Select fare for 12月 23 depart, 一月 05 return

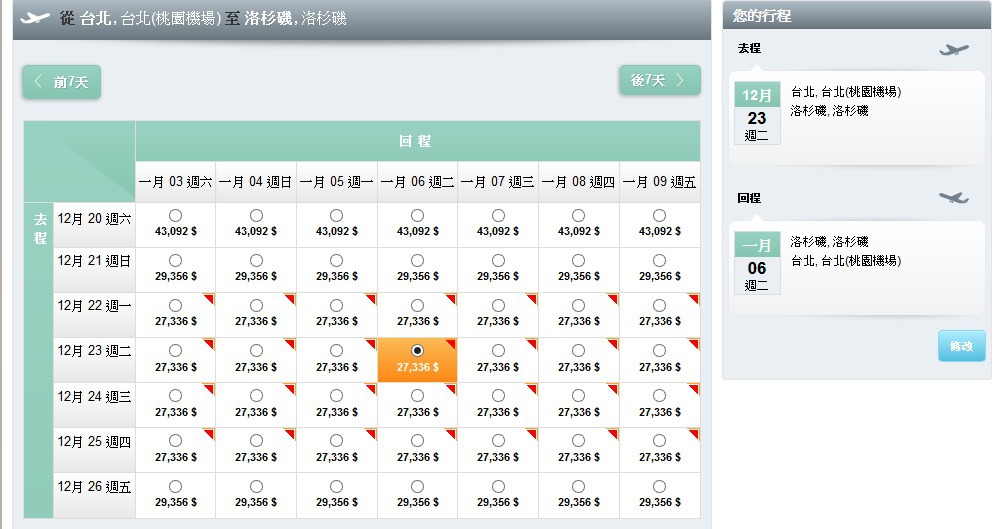(336, 350)
